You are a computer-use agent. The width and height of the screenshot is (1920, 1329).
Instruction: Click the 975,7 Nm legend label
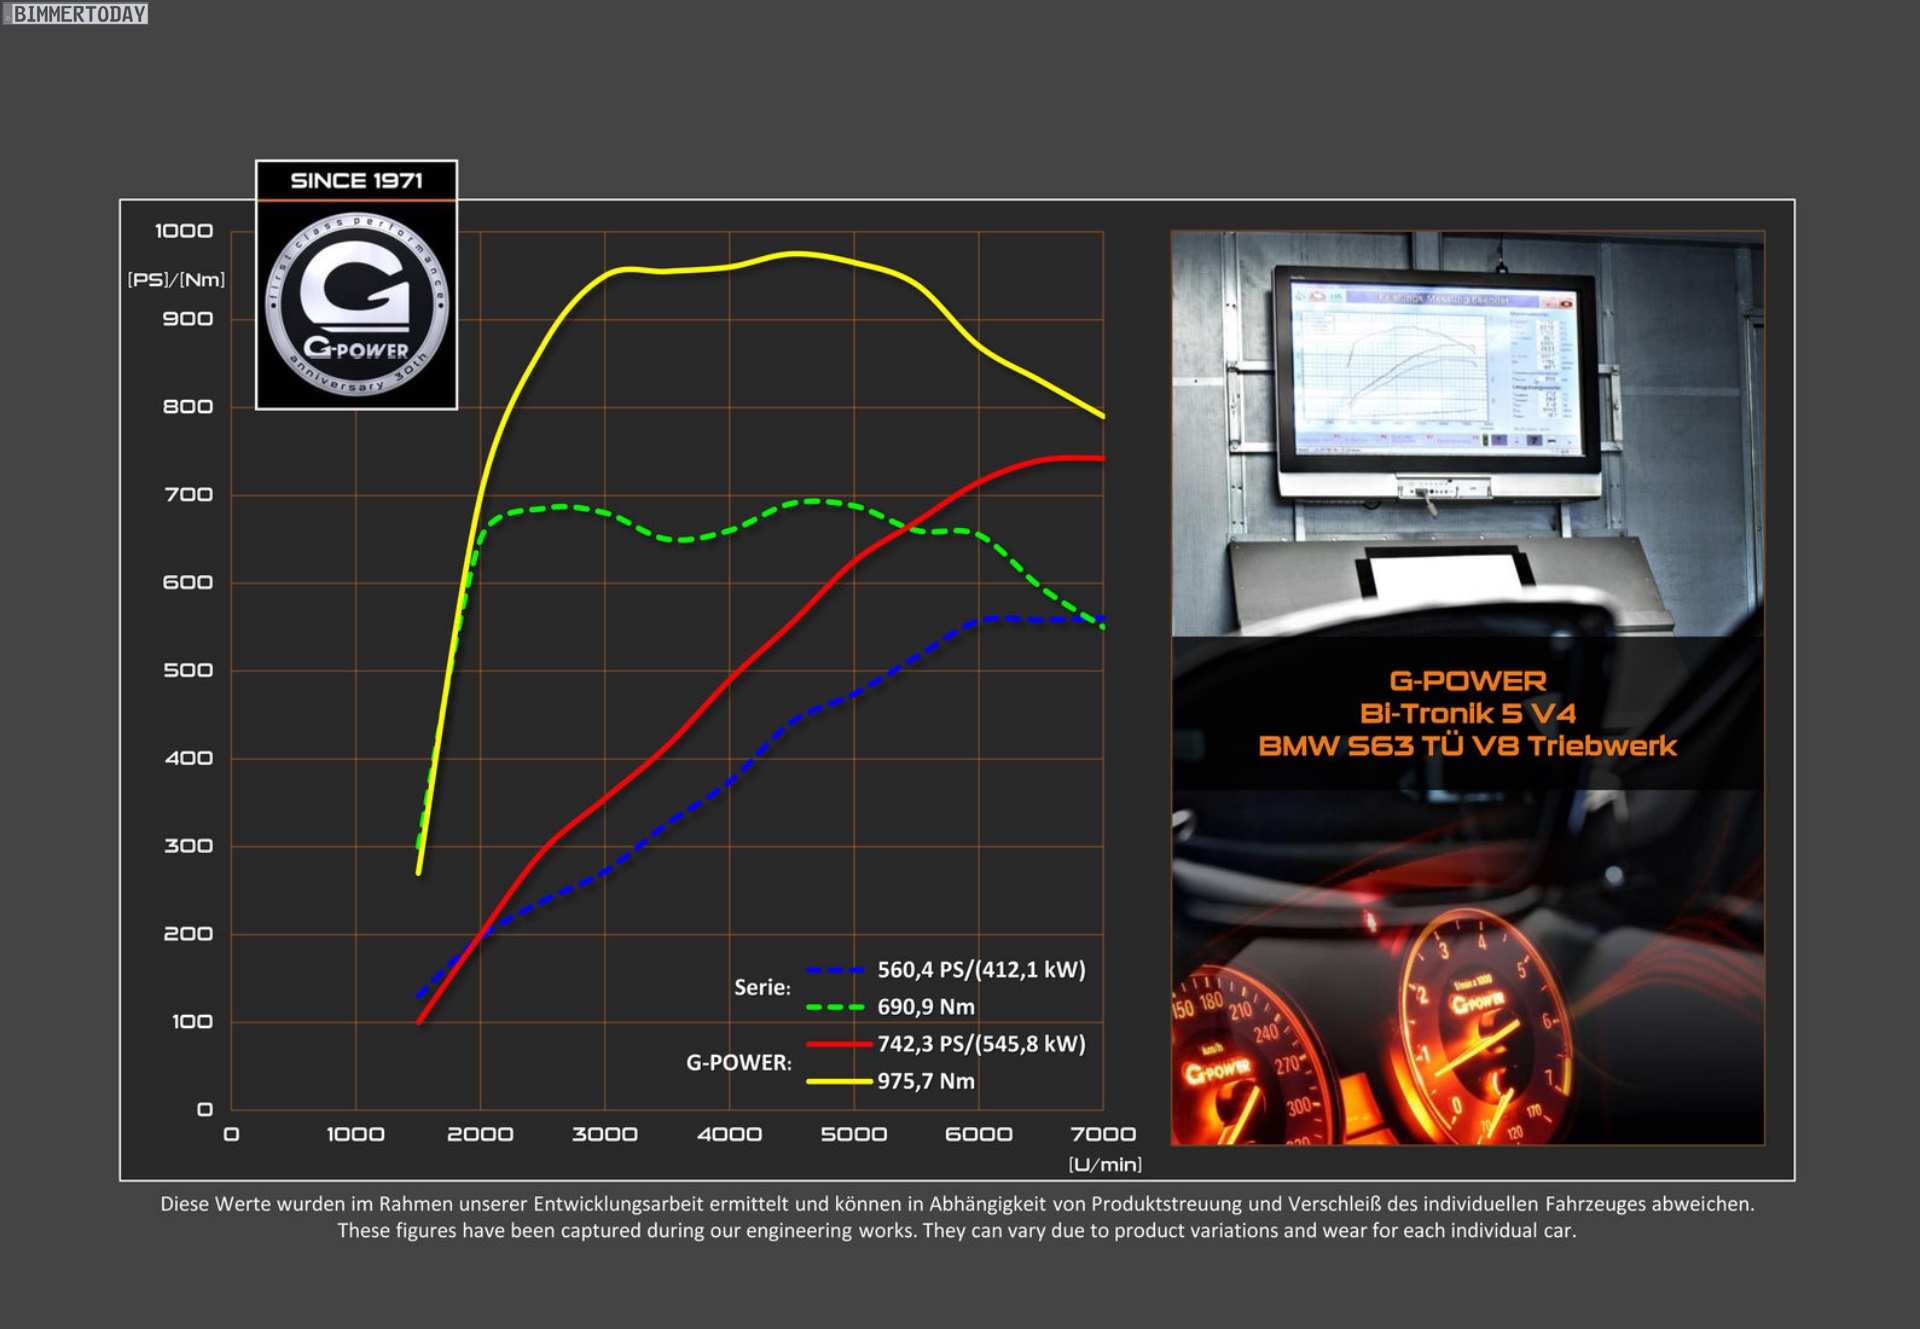925,1081
